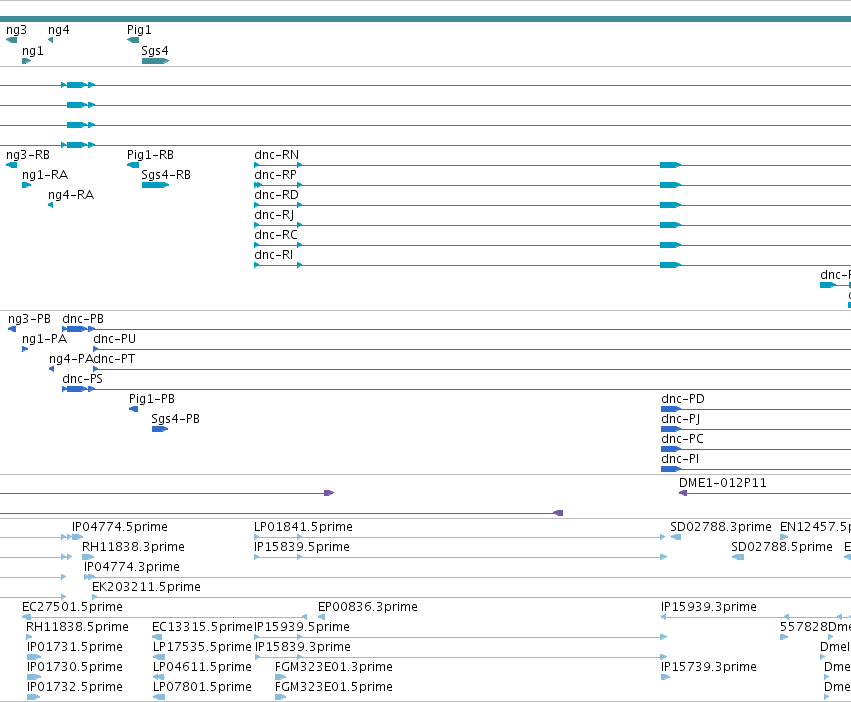Screen dimensions: 851x702
Task: Click the dnc-RP transcript label
Action: [275, 175]
